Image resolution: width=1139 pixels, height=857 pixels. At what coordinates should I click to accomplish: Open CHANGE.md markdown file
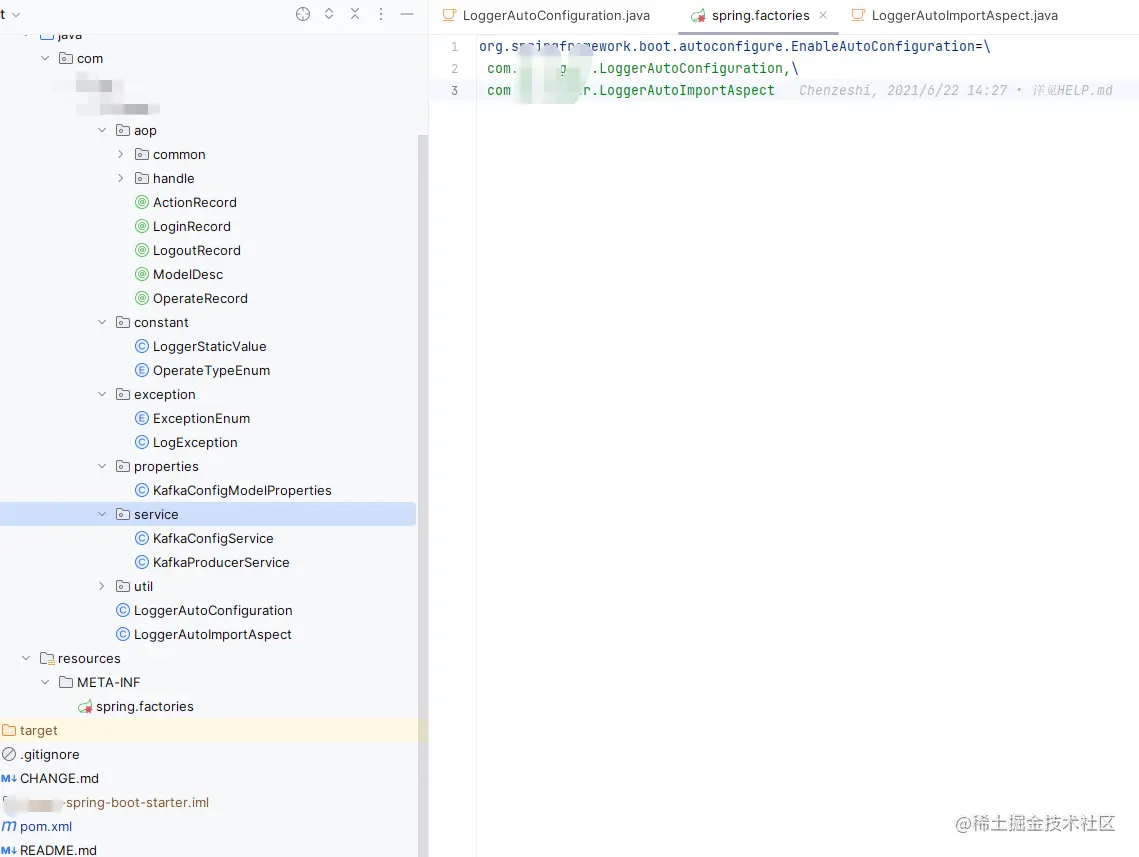[59, 777]
